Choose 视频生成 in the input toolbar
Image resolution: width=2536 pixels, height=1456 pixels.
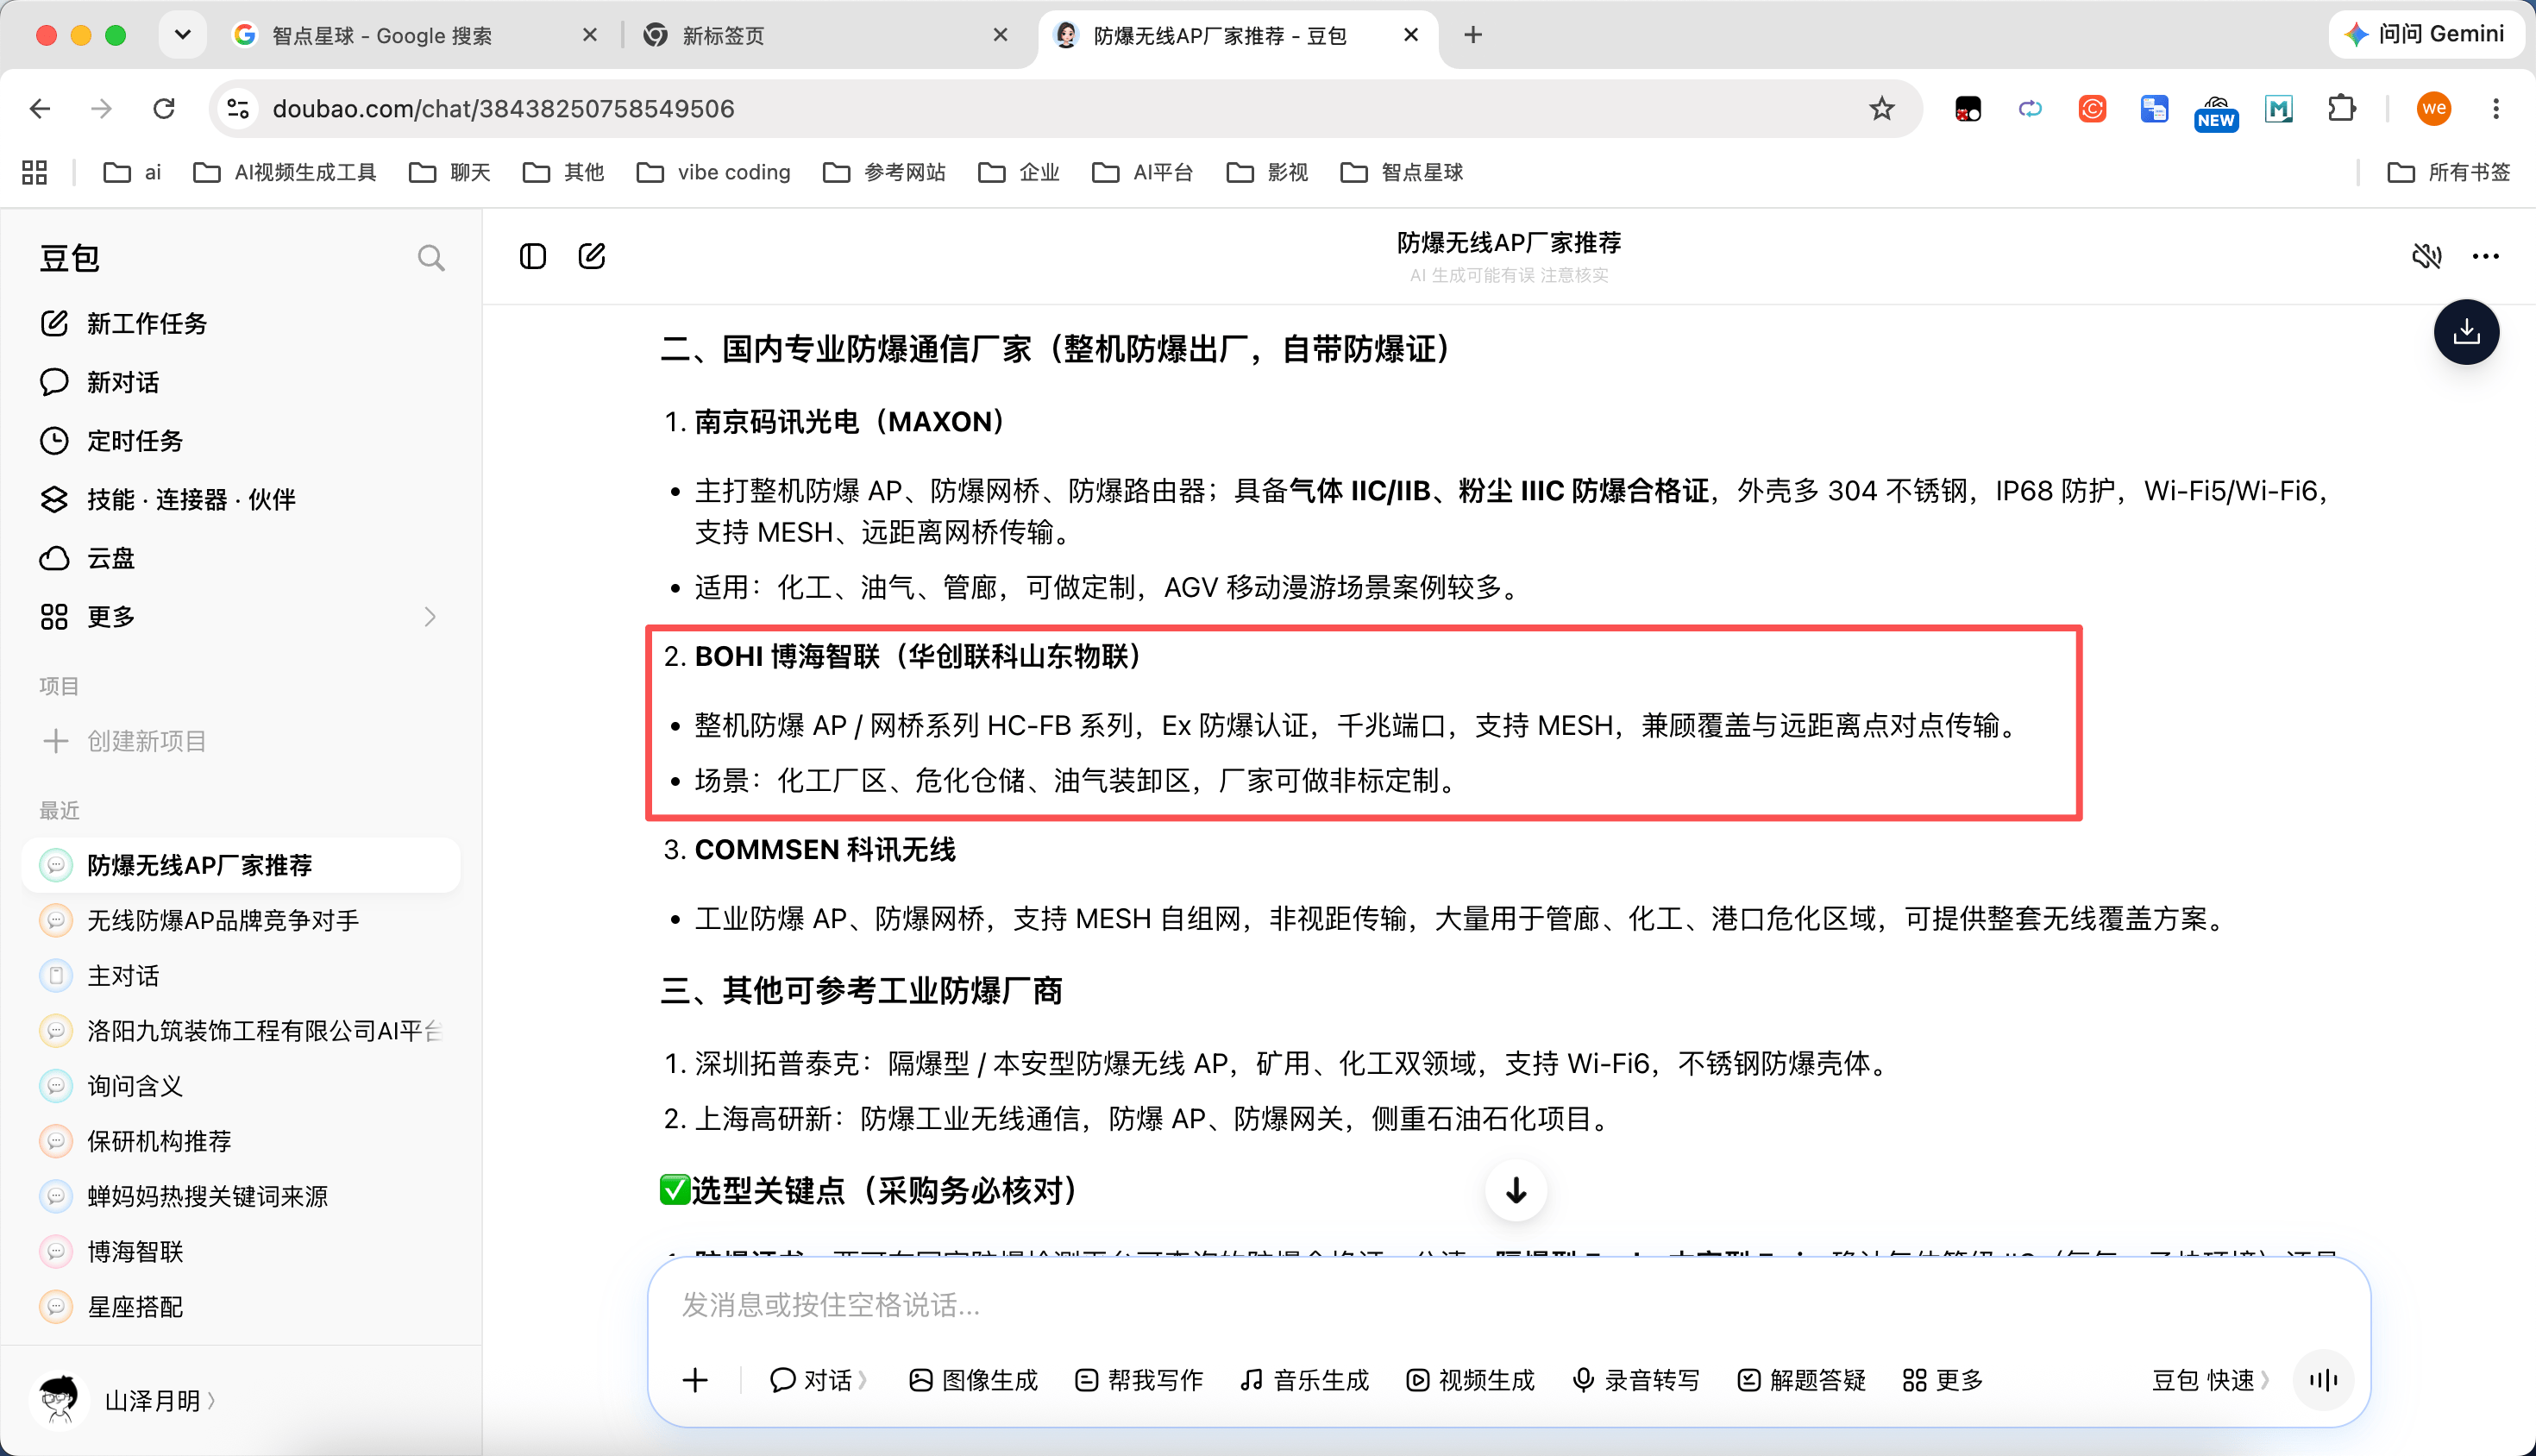1470,1380
